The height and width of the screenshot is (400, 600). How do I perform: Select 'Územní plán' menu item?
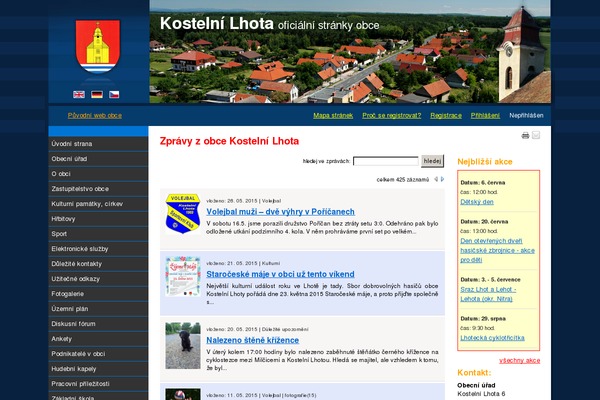(x=98, y=309)
